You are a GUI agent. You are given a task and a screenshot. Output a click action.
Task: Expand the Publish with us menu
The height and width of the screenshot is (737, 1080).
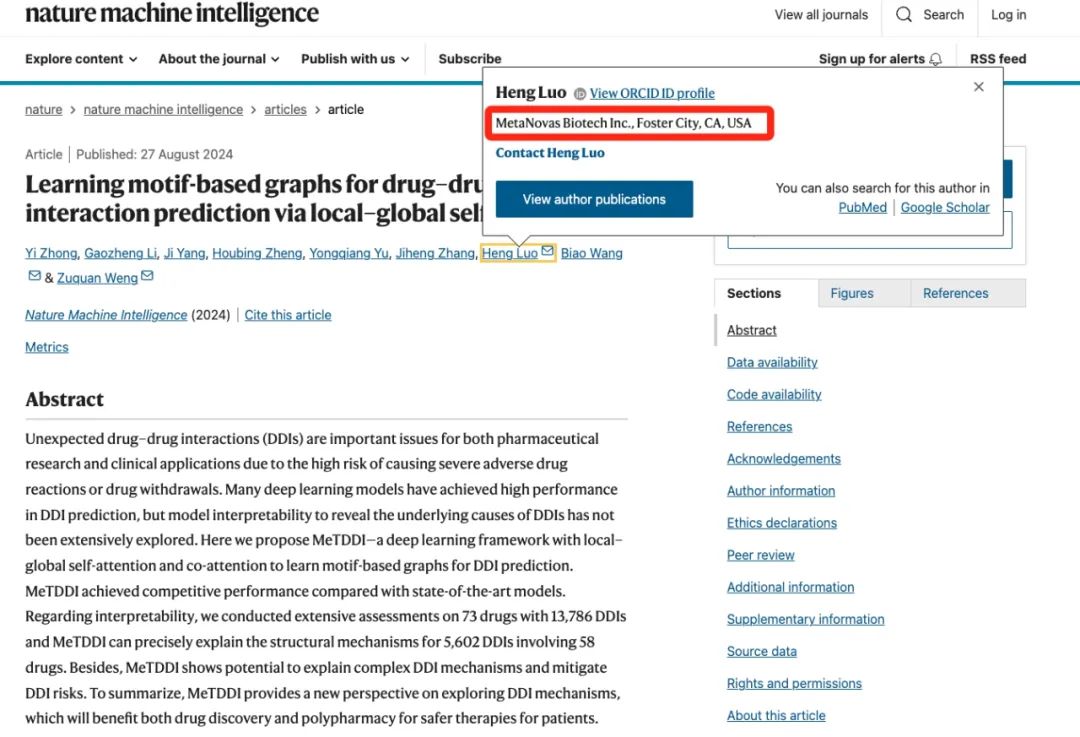(355, 59)
